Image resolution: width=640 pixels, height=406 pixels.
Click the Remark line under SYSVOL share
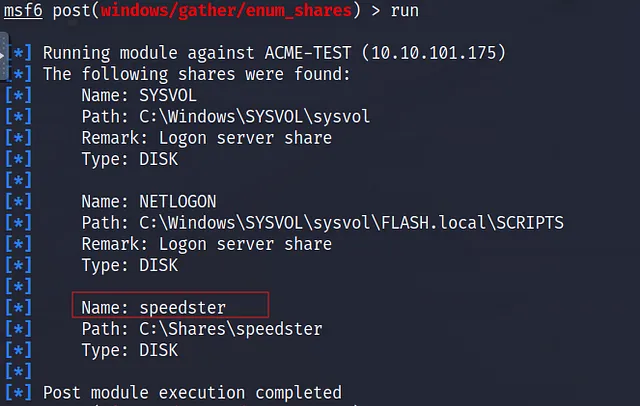tap(207, 138)
